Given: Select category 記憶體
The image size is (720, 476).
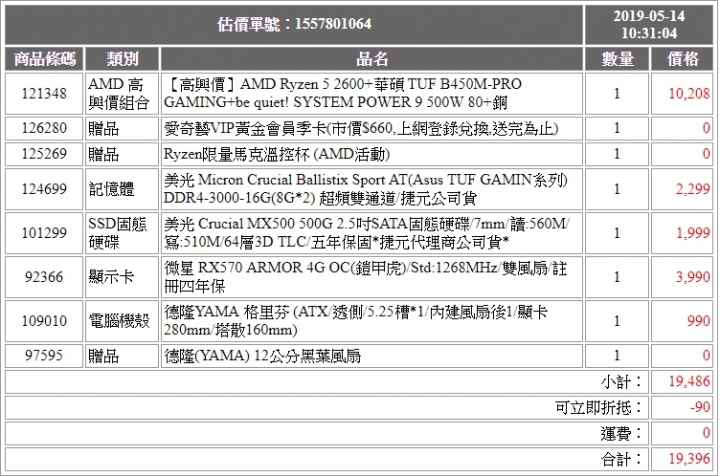Looking at the screenshot, I should tap(111, 189).
